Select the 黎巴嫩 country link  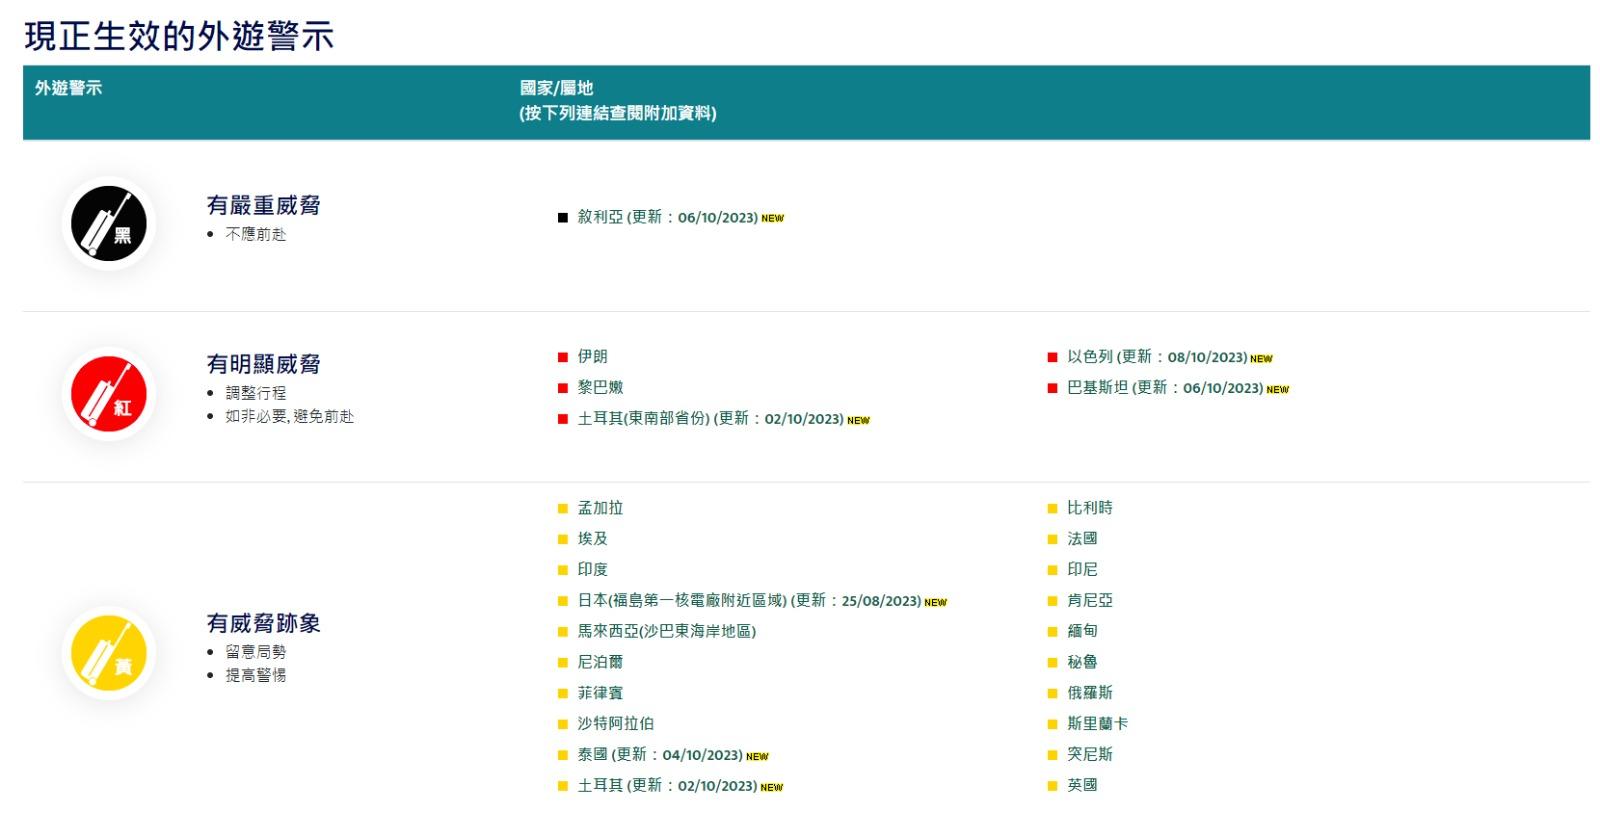pos(600,387)
